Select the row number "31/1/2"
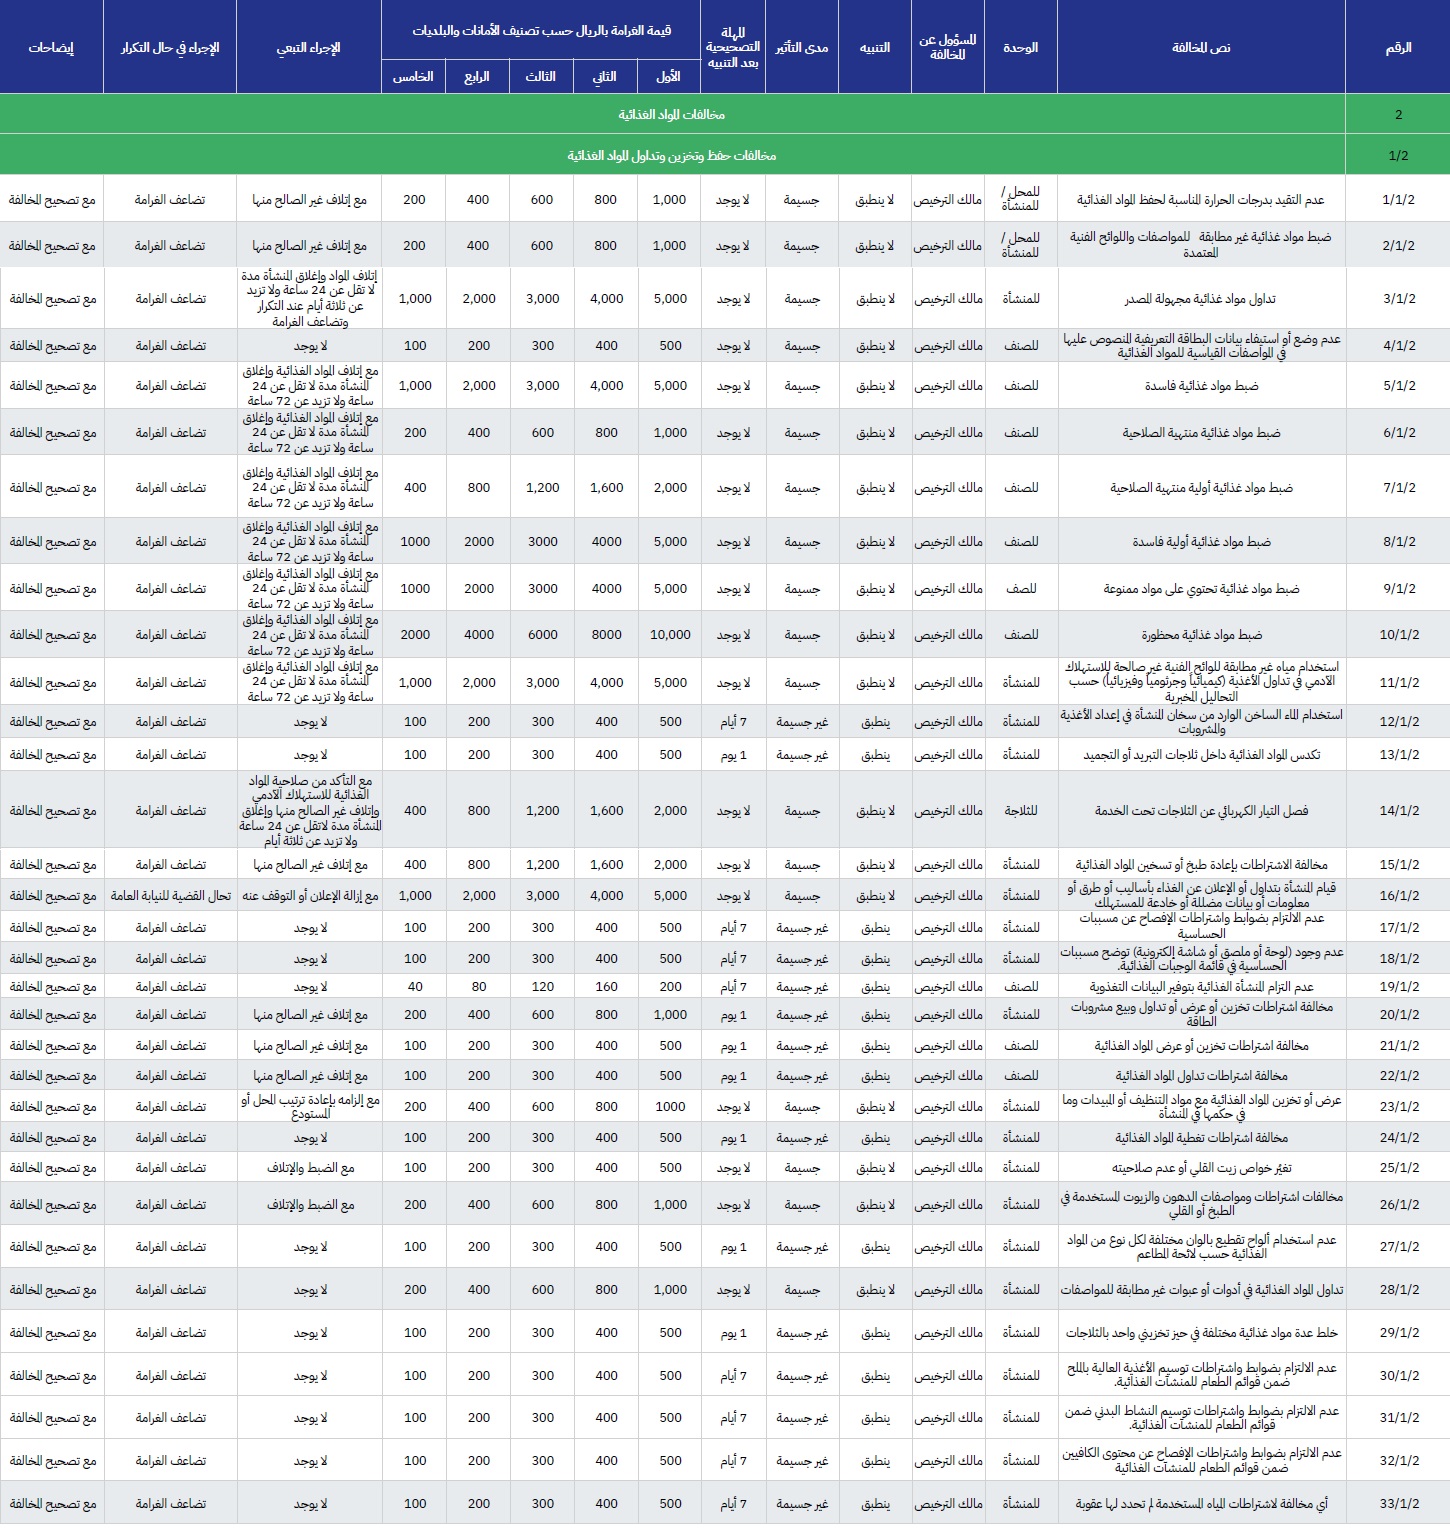This screenshot has width=1450, height=1537. 1399,1417
